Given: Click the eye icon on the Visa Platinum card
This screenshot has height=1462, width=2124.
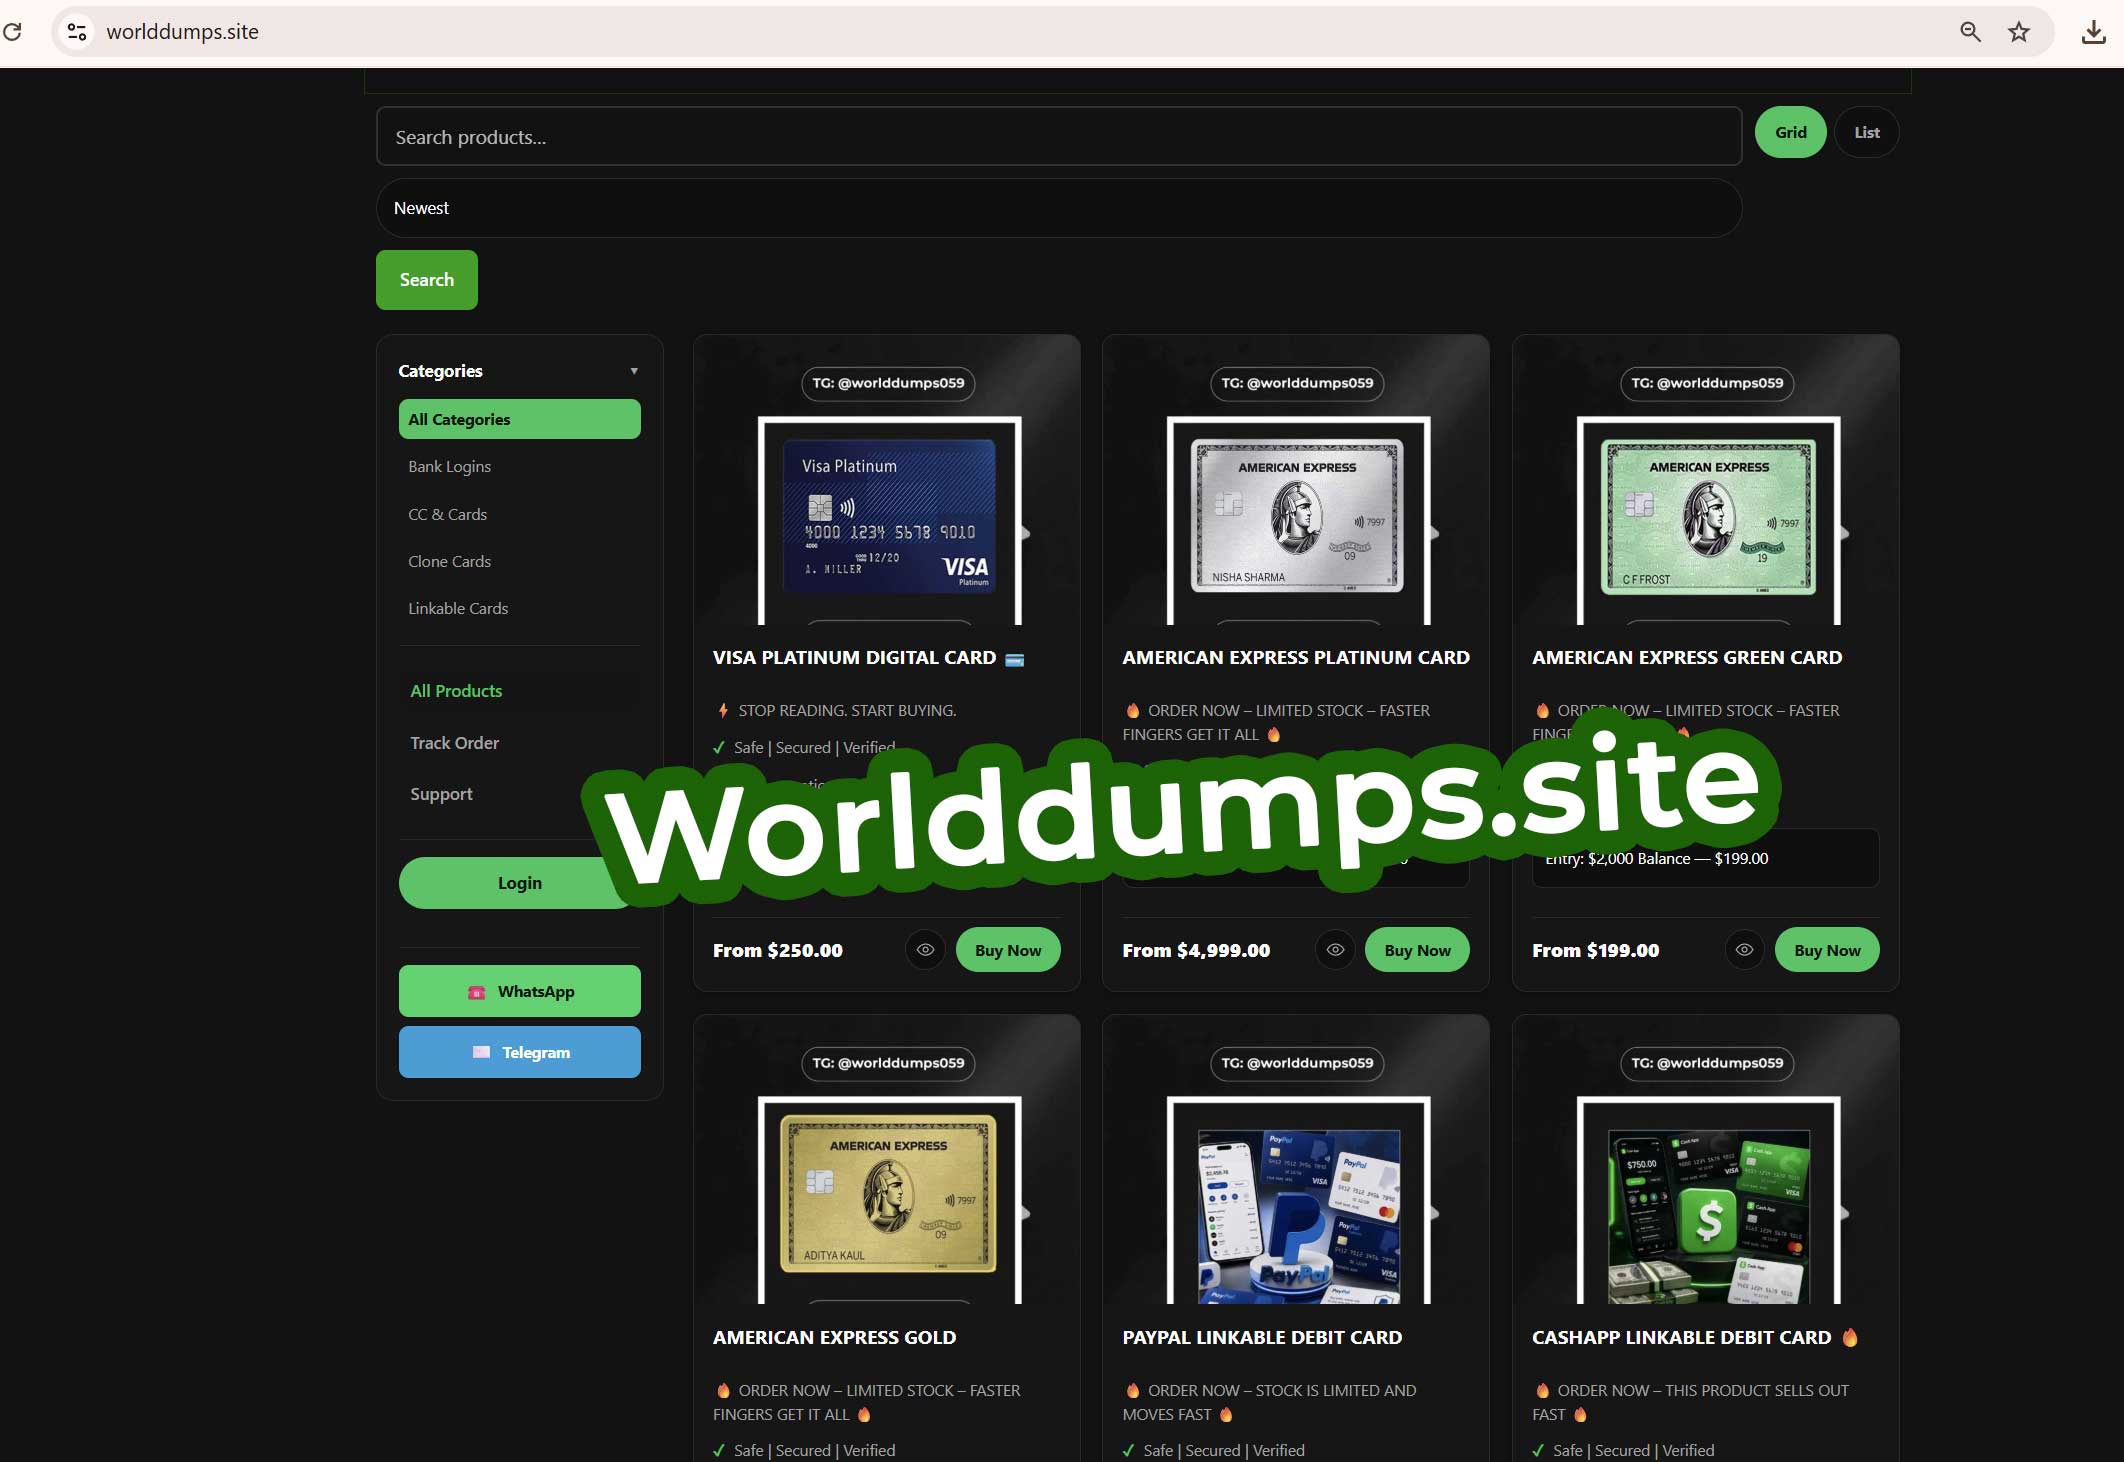Looking at the screenshot, I should pyautogui.click(x=926, y=950).
